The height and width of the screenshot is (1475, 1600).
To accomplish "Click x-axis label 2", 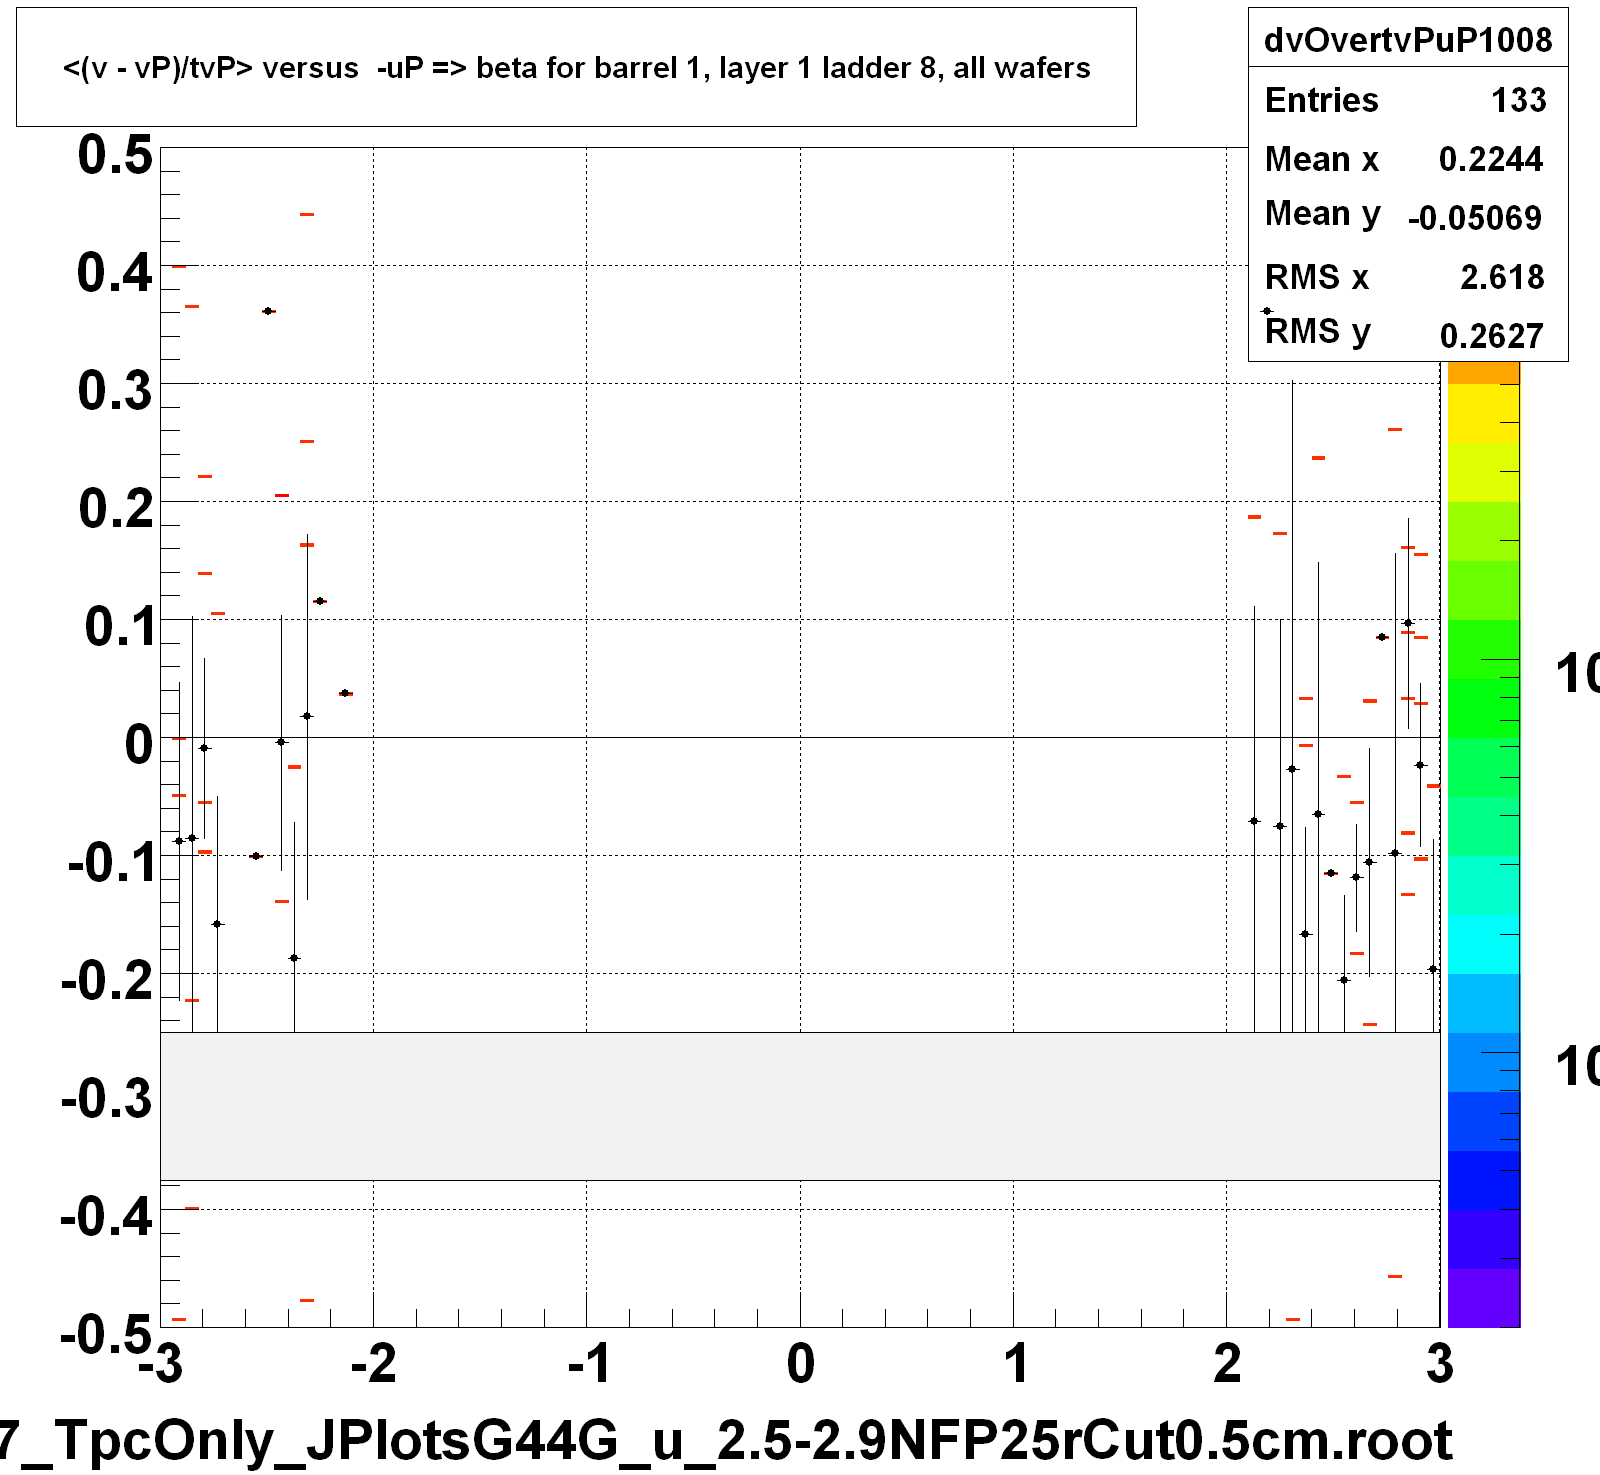I will (1228, 1364).
